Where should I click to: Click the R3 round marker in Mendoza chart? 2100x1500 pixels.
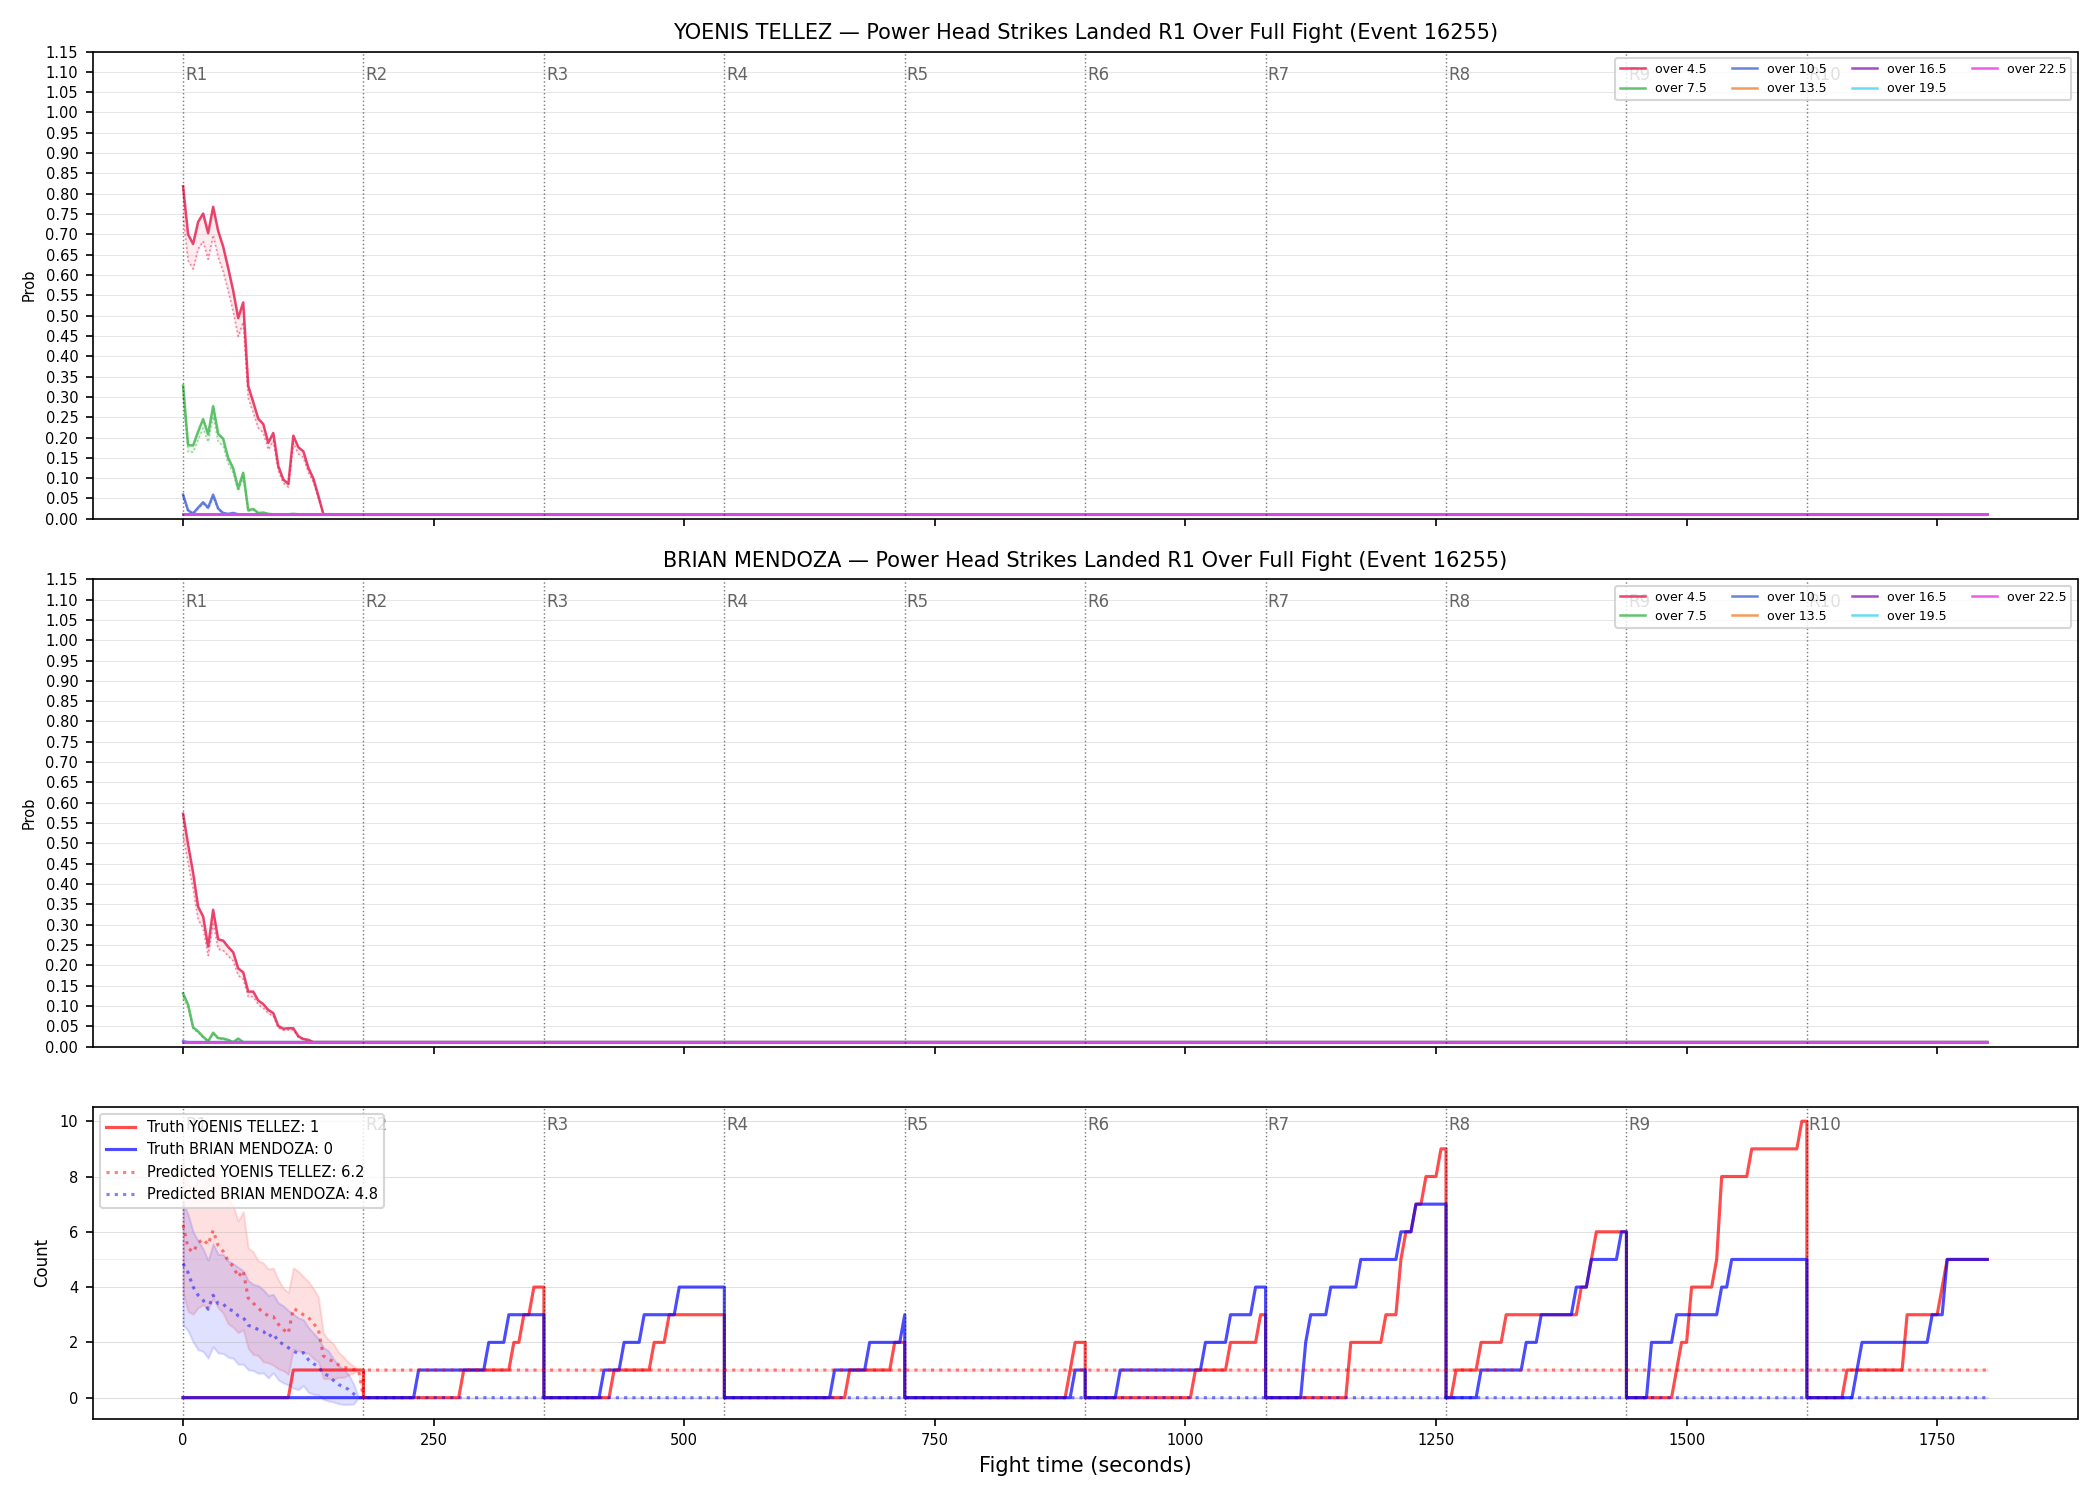[557, 601]
